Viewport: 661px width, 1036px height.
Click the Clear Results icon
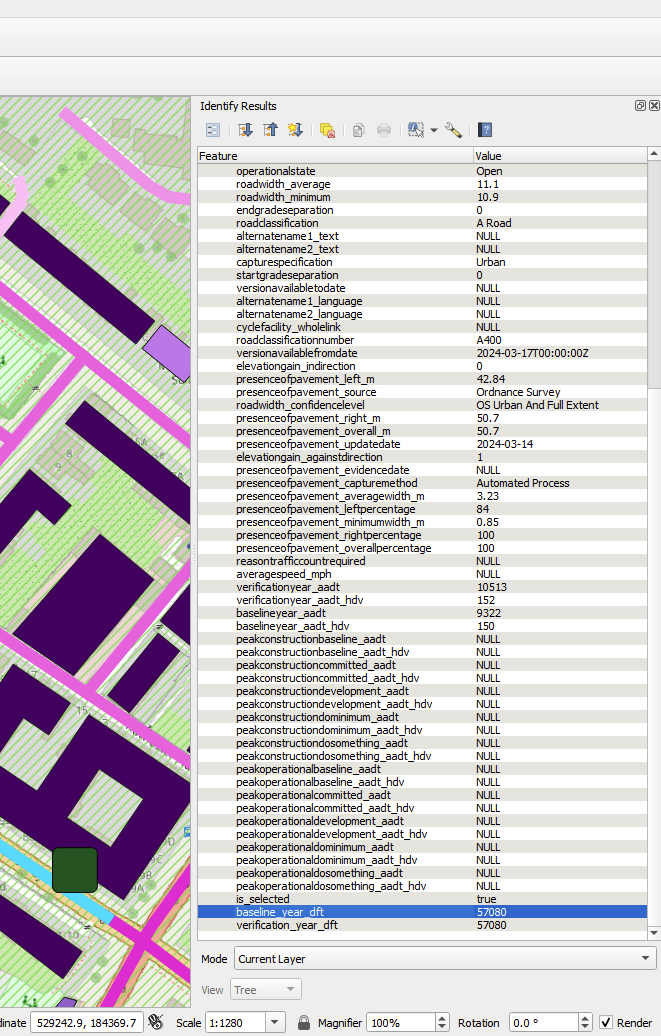[x=327, y=130]
